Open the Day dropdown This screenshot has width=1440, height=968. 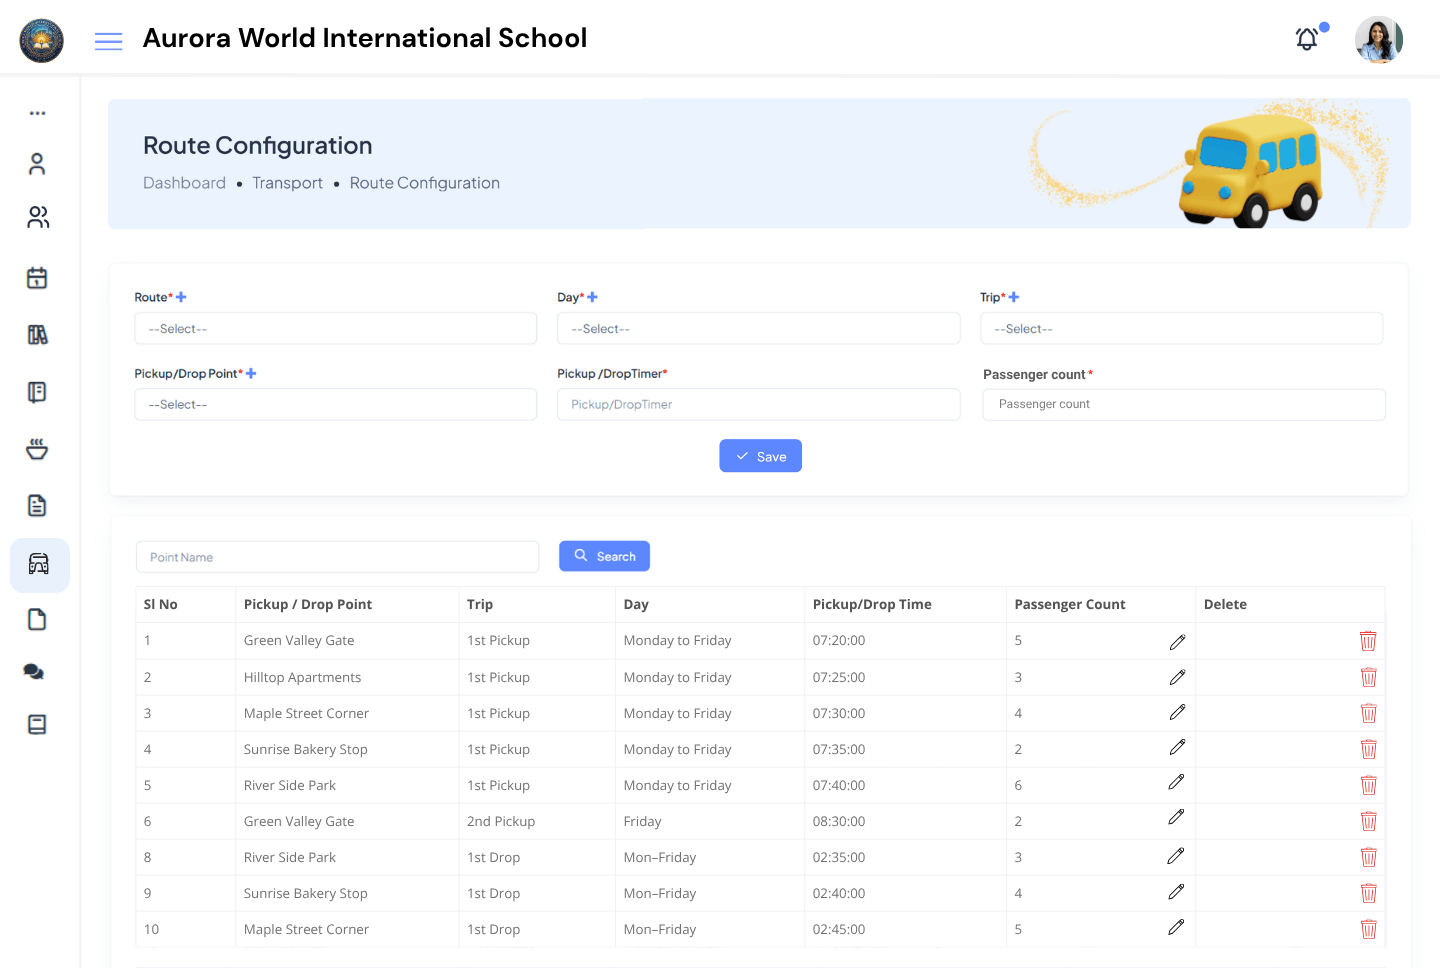point(758,328)
